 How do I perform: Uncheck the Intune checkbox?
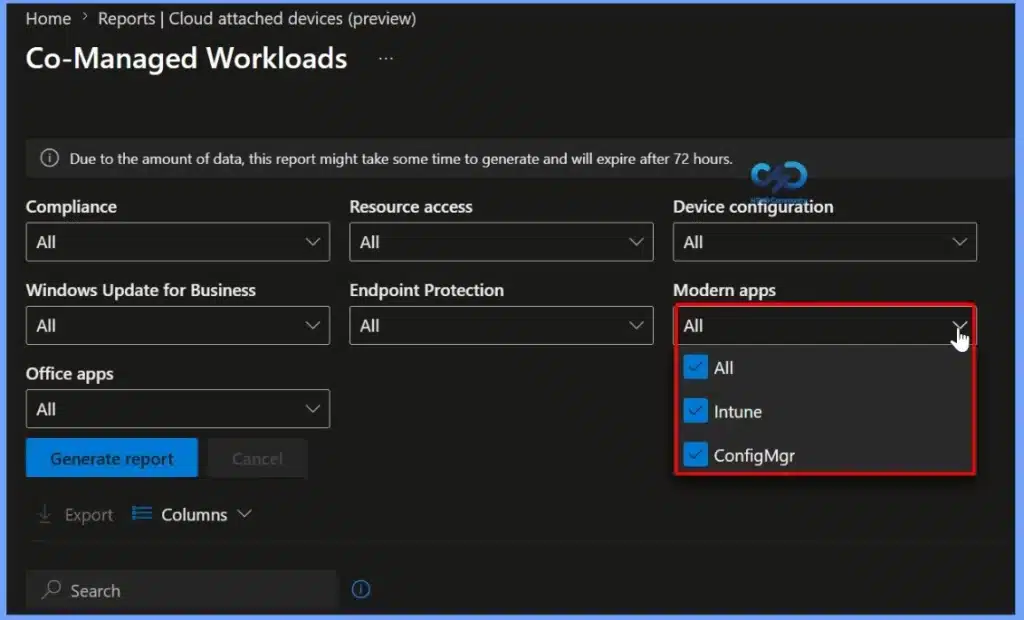695,411
